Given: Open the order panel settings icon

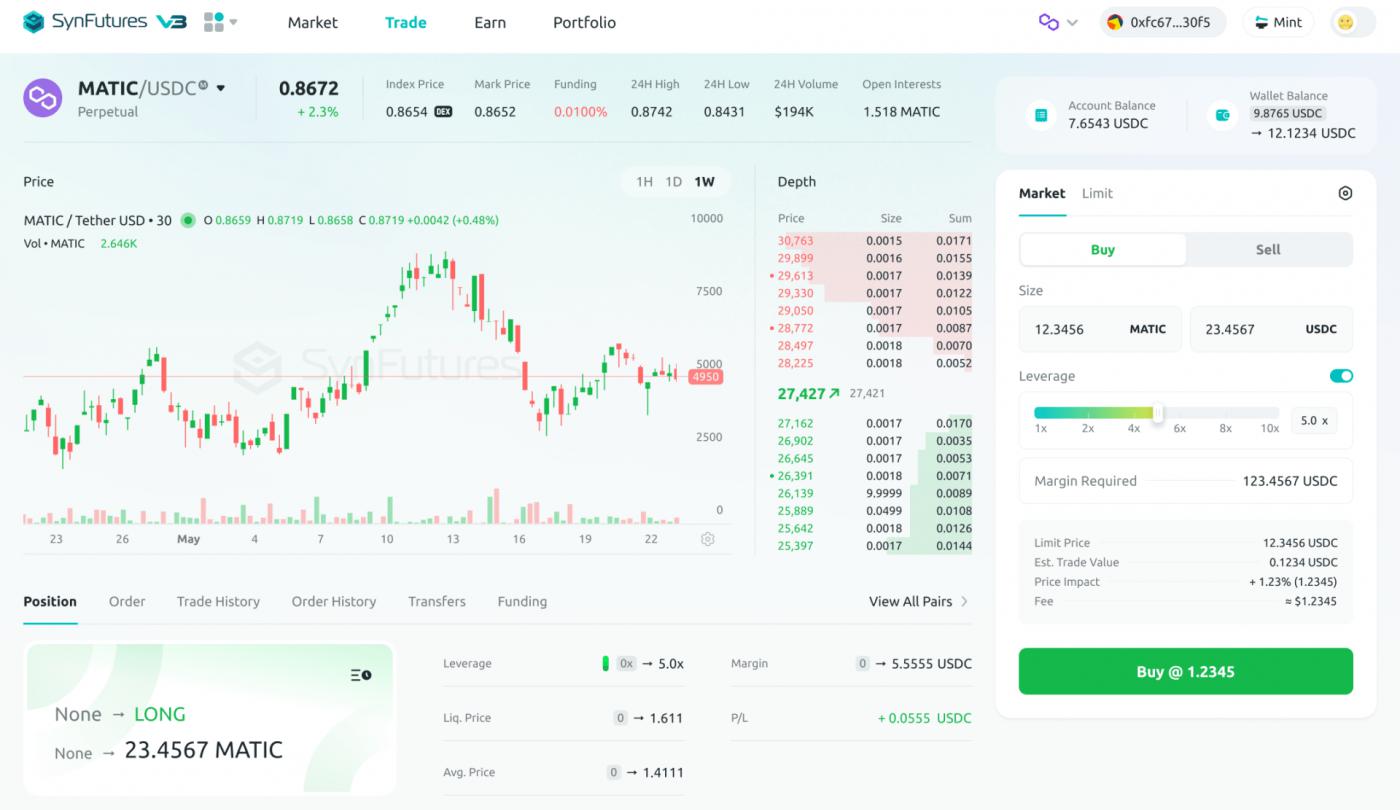Looking at the screenshot, I should point(1345,194).
